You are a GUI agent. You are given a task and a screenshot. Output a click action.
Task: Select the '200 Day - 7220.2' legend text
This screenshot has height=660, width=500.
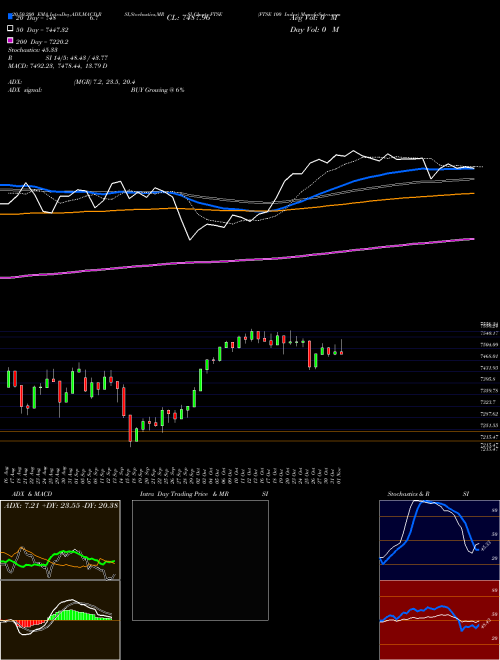tap(42, 42)
